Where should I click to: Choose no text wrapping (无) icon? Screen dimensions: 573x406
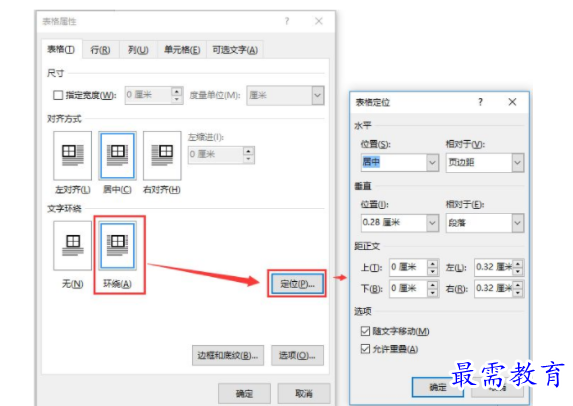[x=72, y=246]
